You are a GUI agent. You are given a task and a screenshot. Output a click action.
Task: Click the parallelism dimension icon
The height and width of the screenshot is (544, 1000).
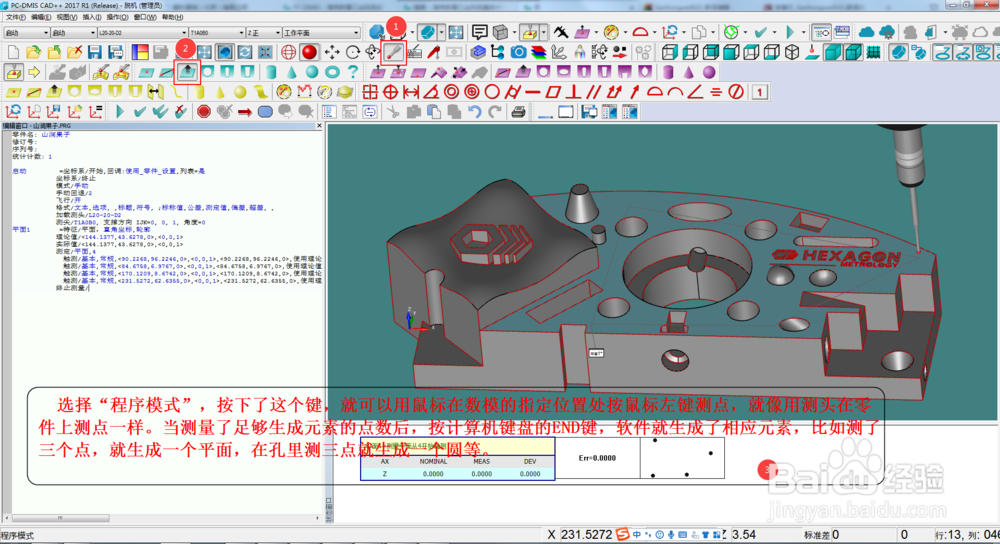pyautogui.click(x=594, y=92)
